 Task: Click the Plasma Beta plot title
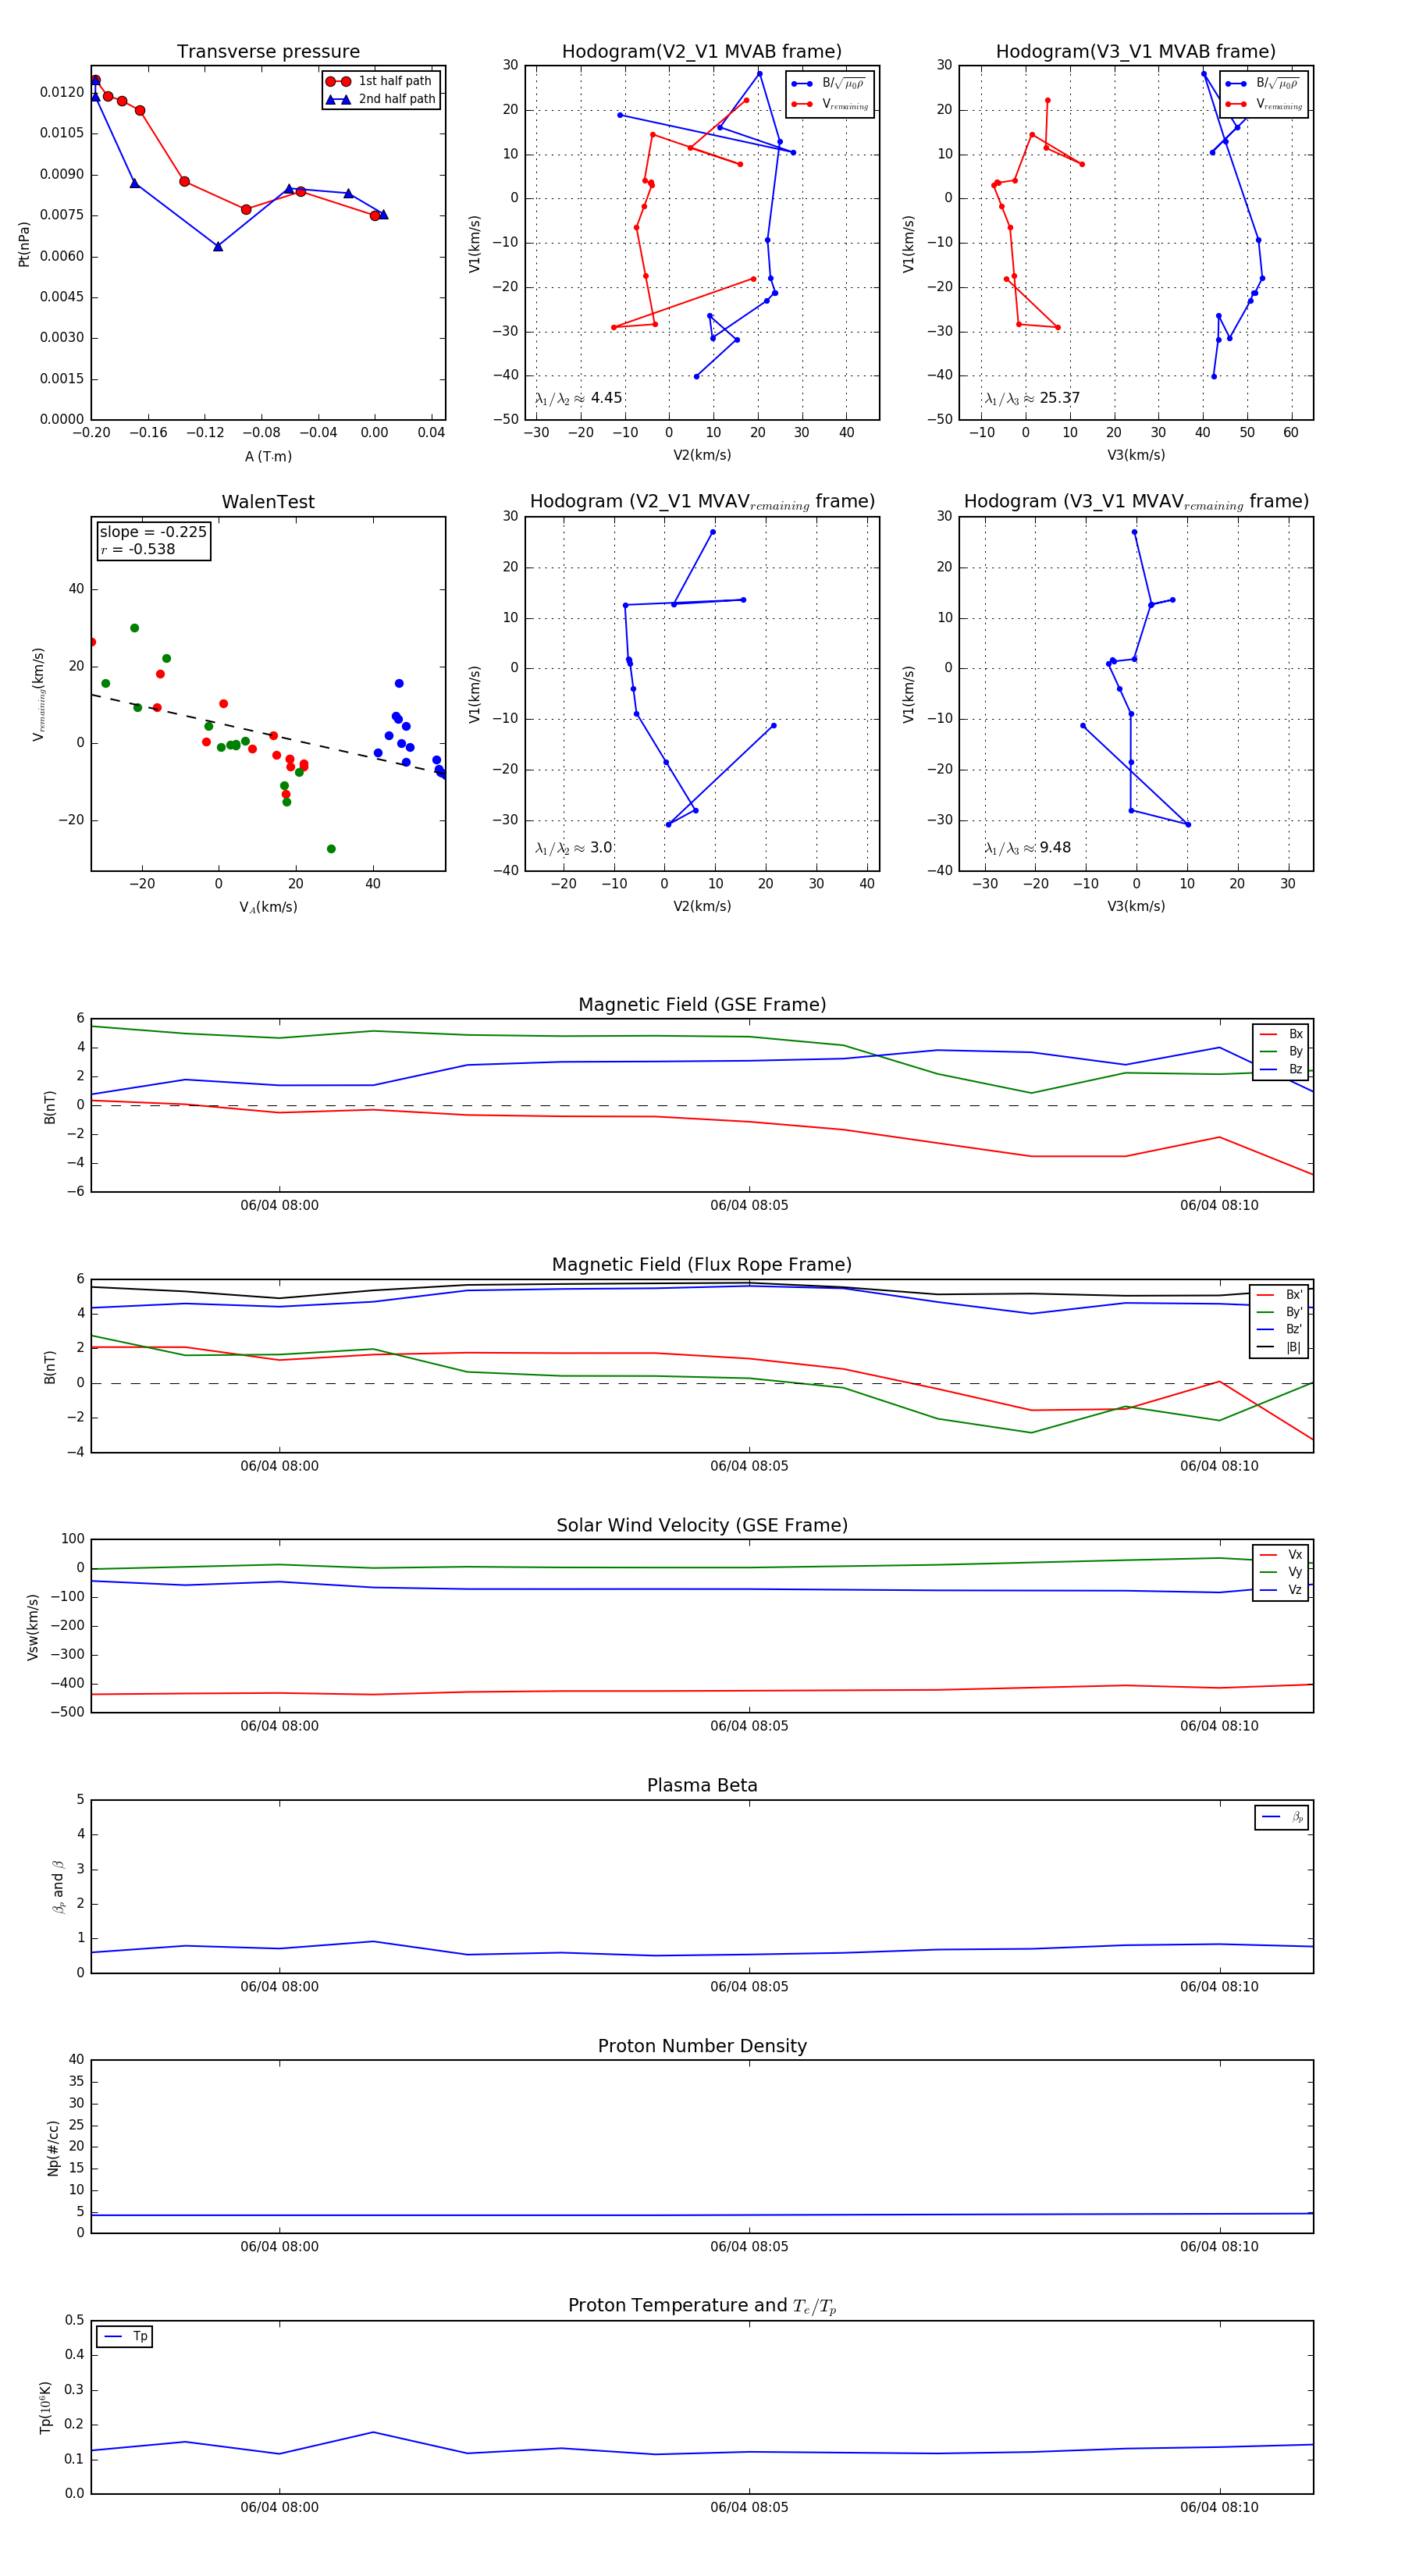click(x=702, y=1785)
